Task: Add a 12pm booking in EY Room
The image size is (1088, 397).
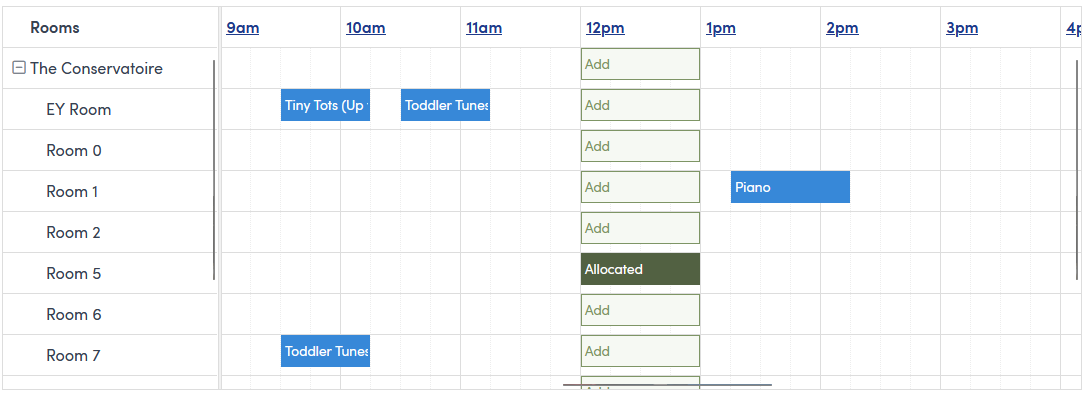Action: [x=640, y=105]
